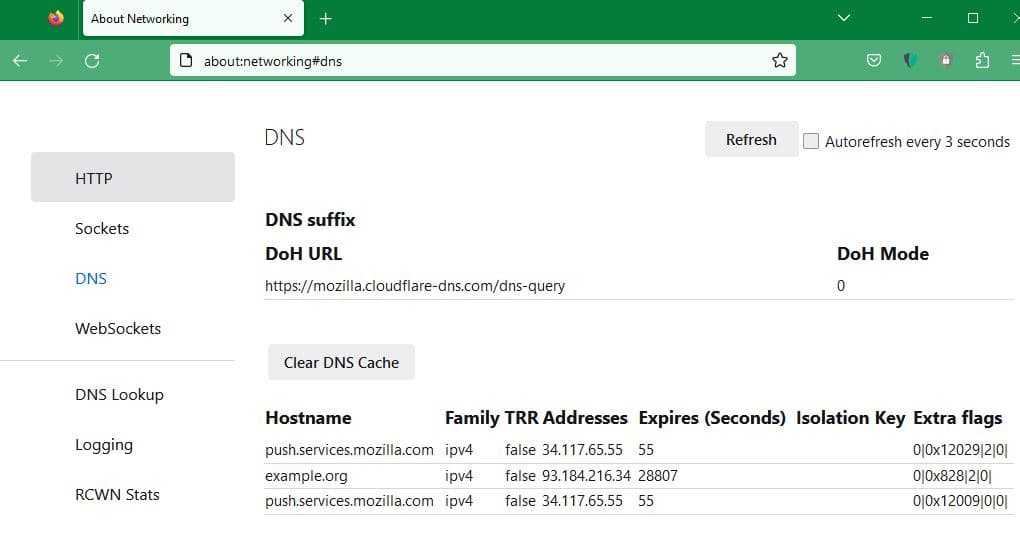Close the About Networking tab
This screenshot has width=1020, height=537.
point(288,18)
